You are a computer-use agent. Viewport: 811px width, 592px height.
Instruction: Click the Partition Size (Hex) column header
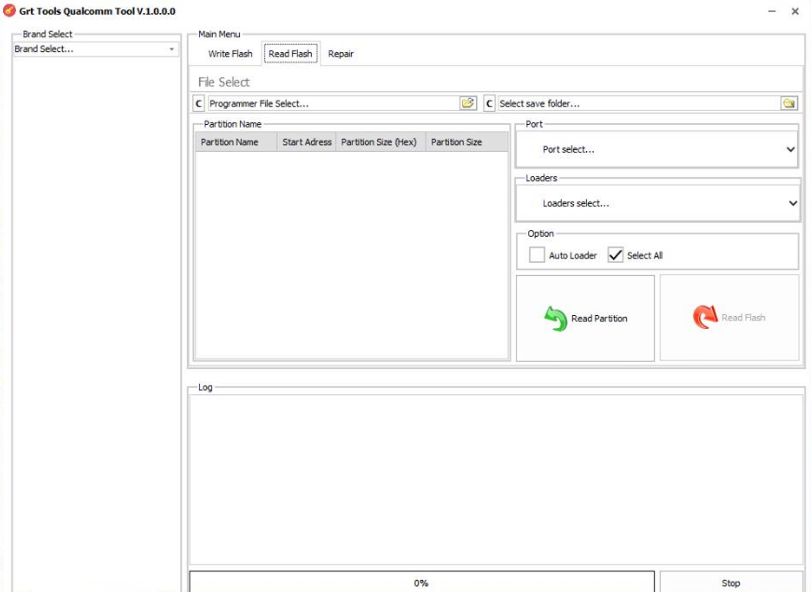click(x=381, y=142)
